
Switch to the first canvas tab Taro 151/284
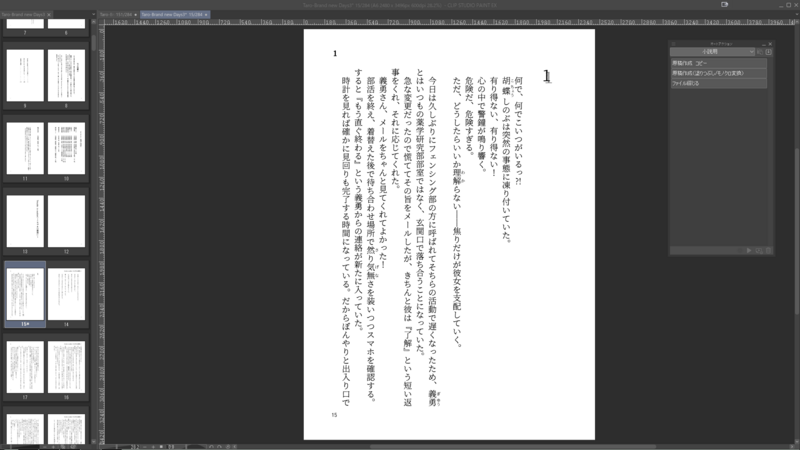(x=116, y=15)
